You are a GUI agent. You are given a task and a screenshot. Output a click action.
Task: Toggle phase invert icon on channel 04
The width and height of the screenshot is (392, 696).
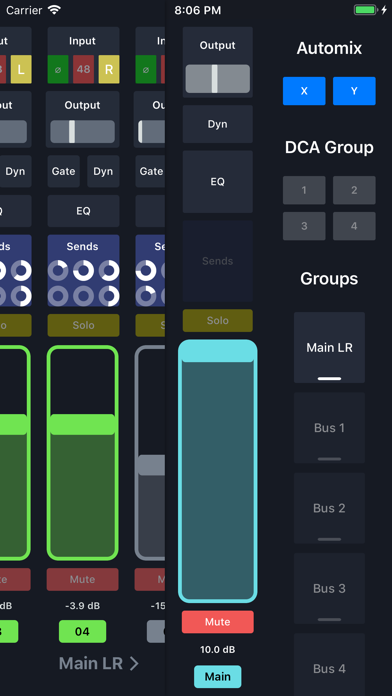pos(58,69)
